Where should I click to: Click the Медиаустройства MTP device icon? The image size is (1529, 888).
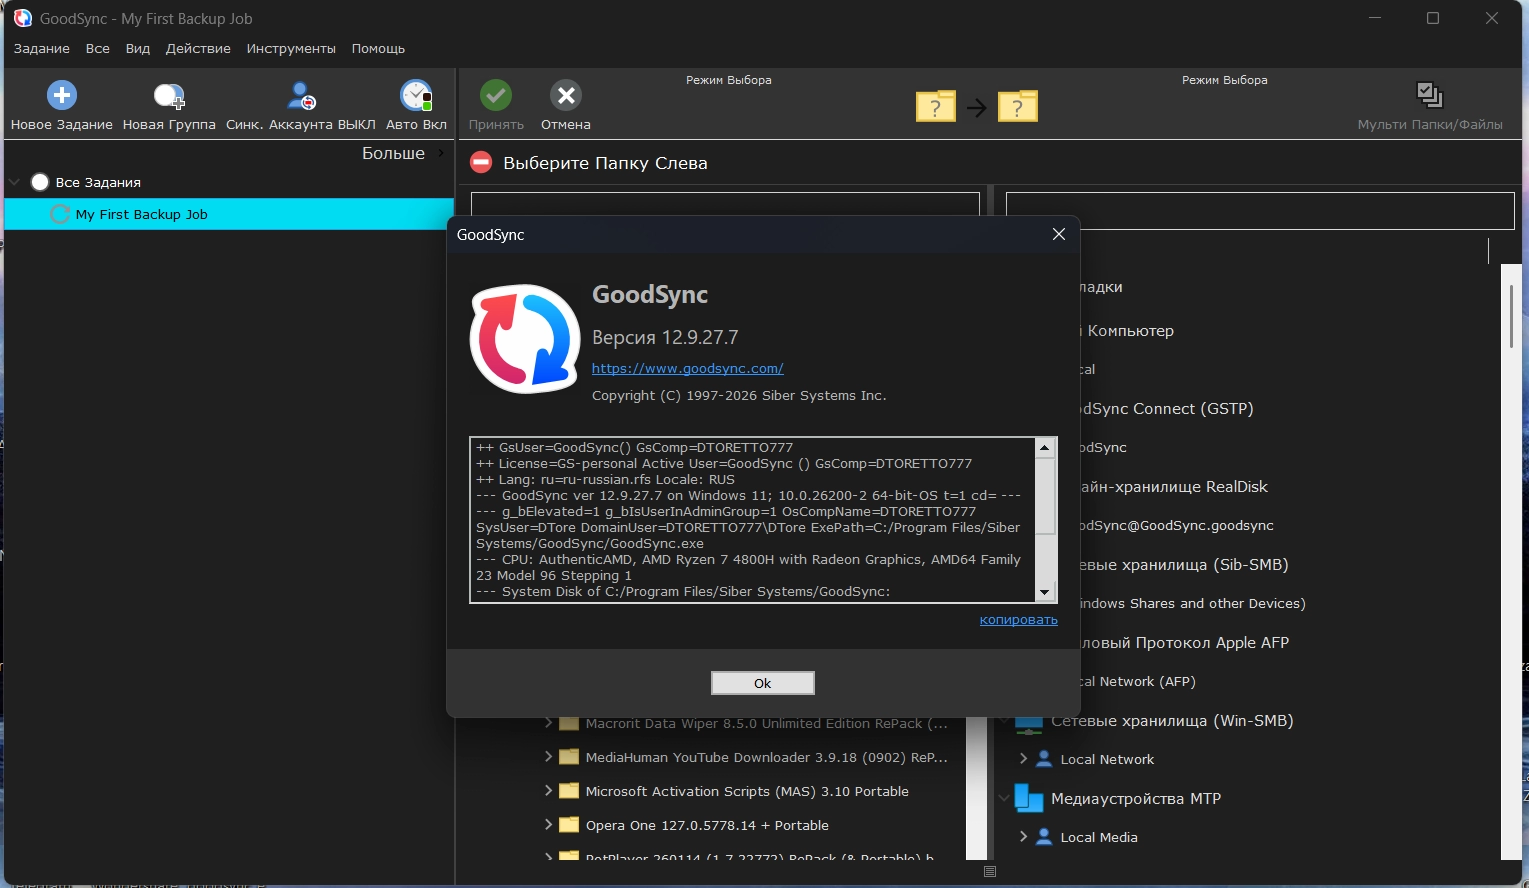[1029, 798]
